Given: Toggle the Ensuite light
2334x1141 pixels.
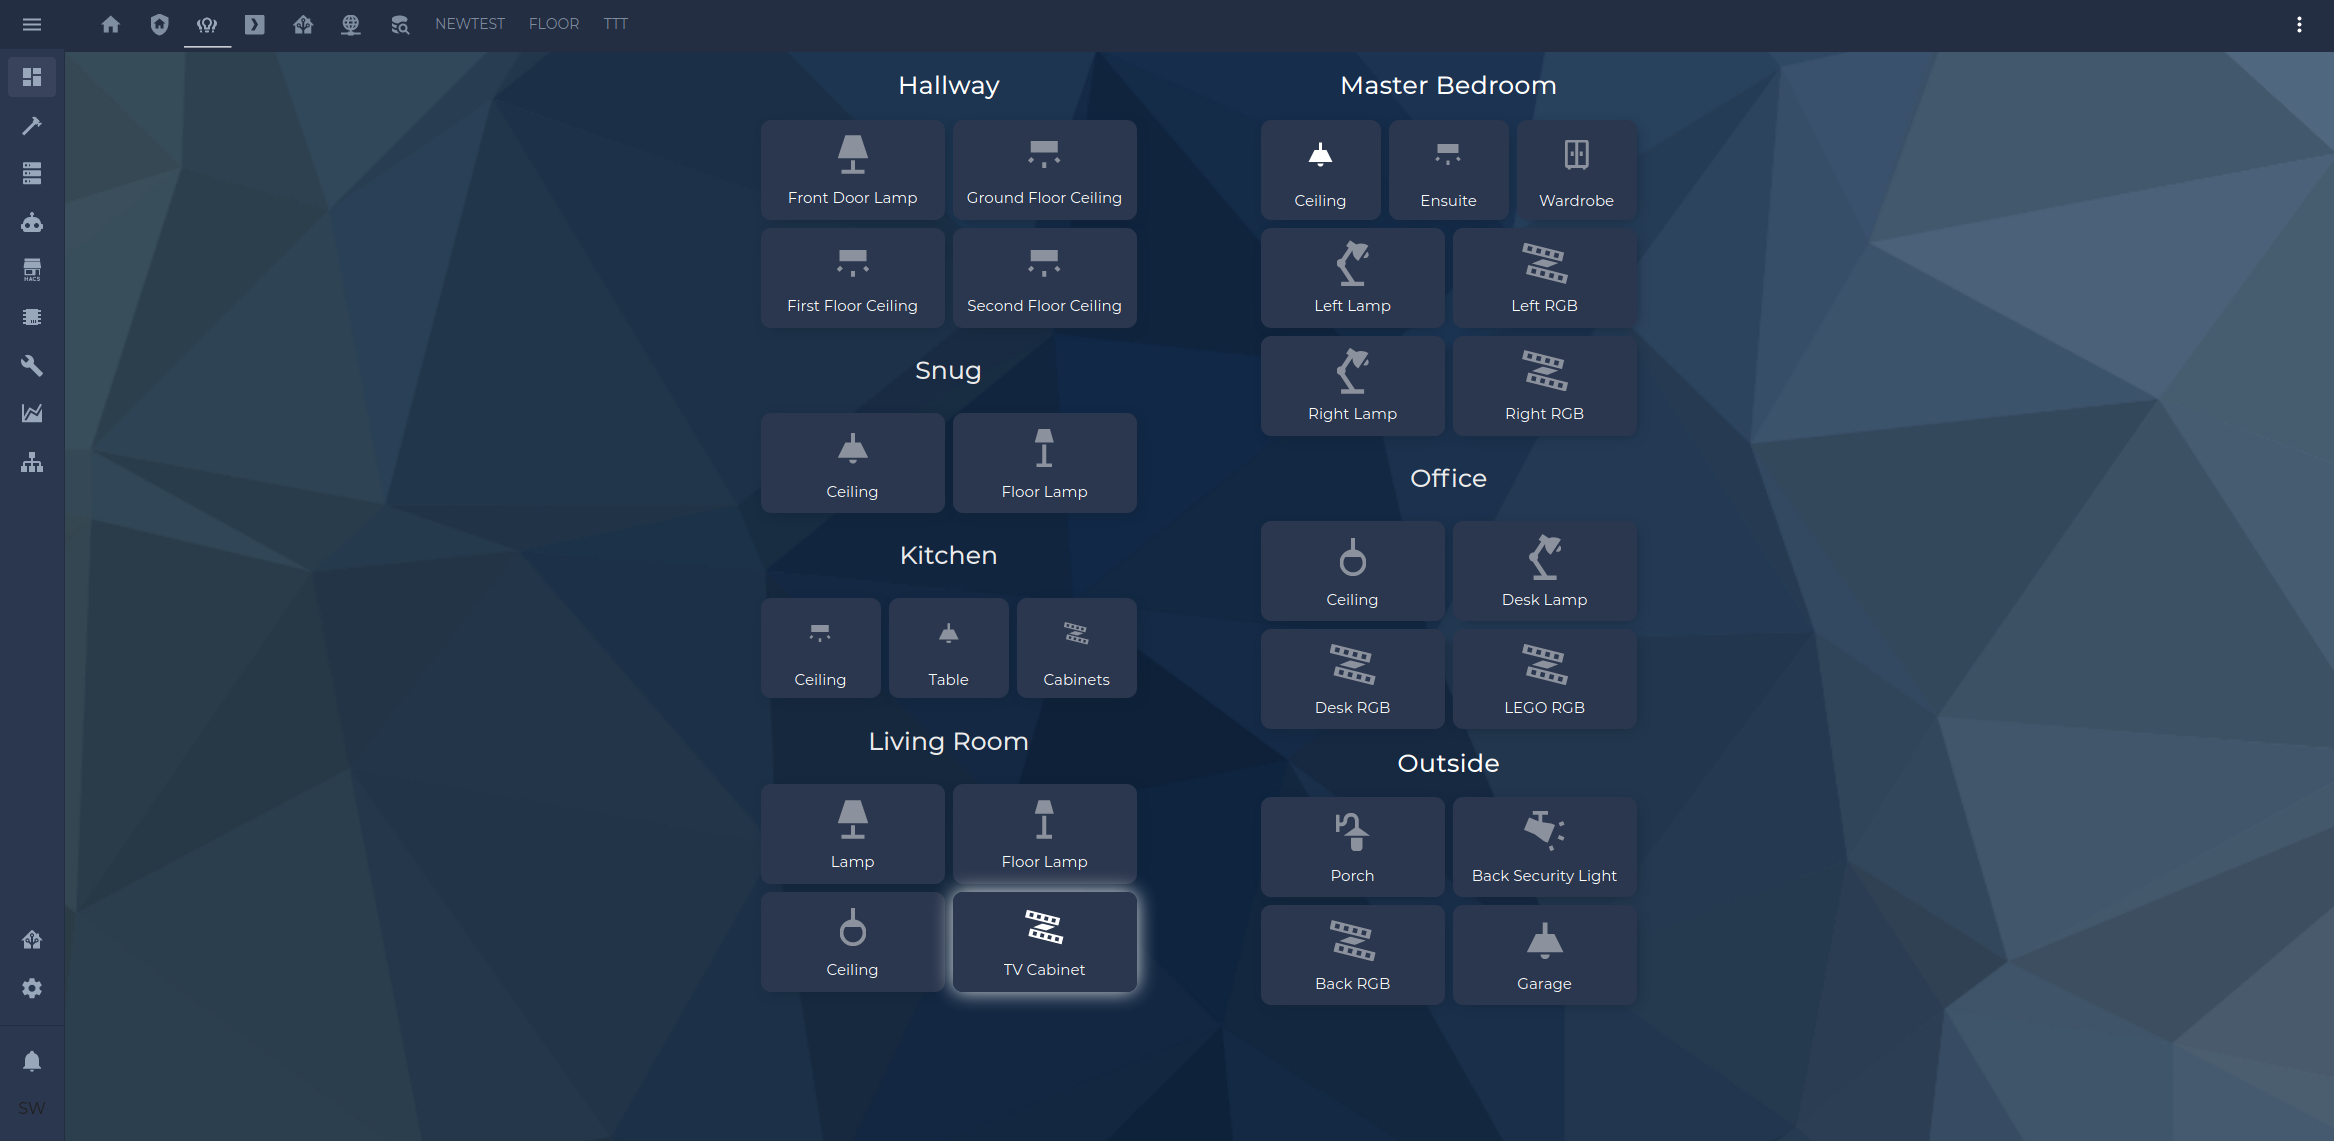Looking at the screenshot, I should [x=1448, y=170].
